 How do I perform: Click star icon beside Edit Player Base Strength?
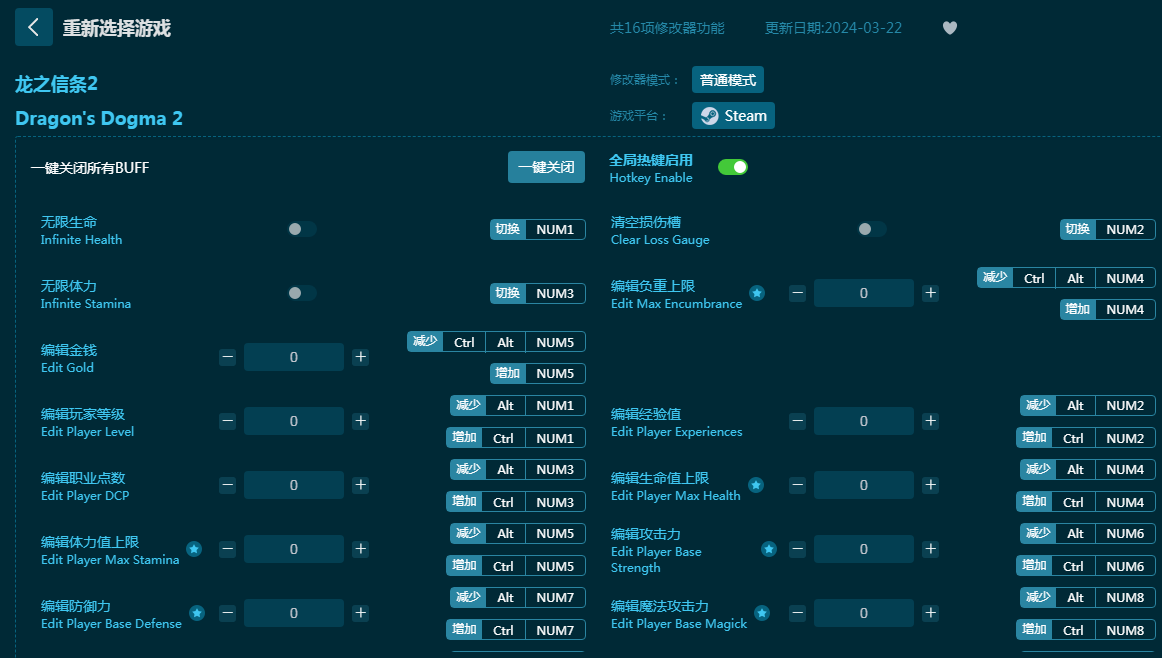coord(769,549)
